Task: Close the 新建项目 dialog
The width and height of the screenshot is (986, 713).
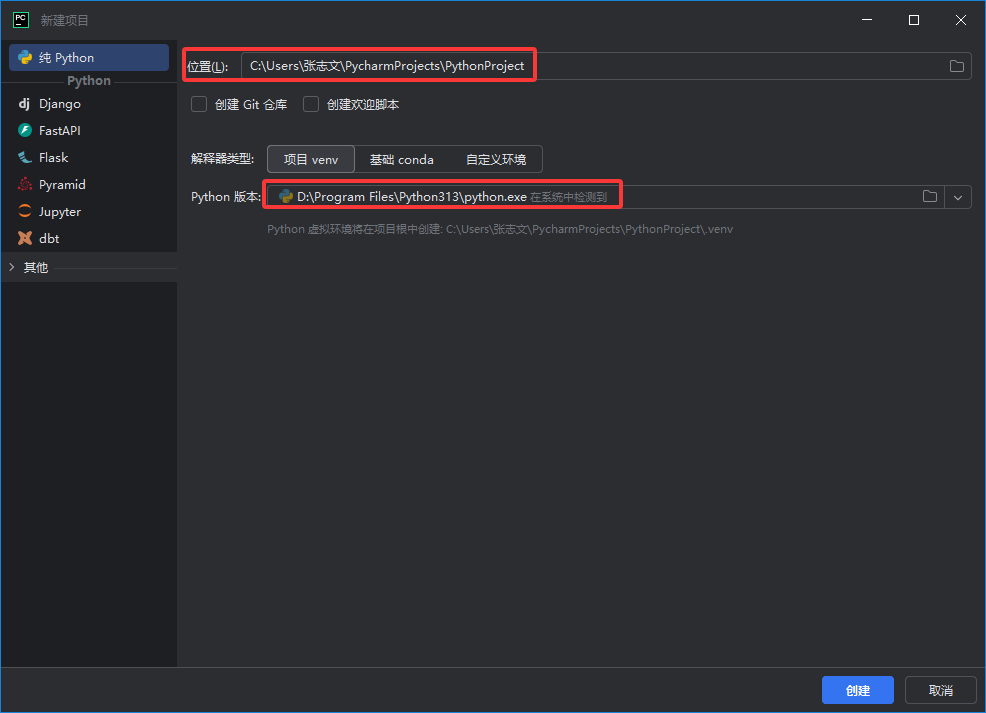Action: pyautogui.click(x=961, y=20)
